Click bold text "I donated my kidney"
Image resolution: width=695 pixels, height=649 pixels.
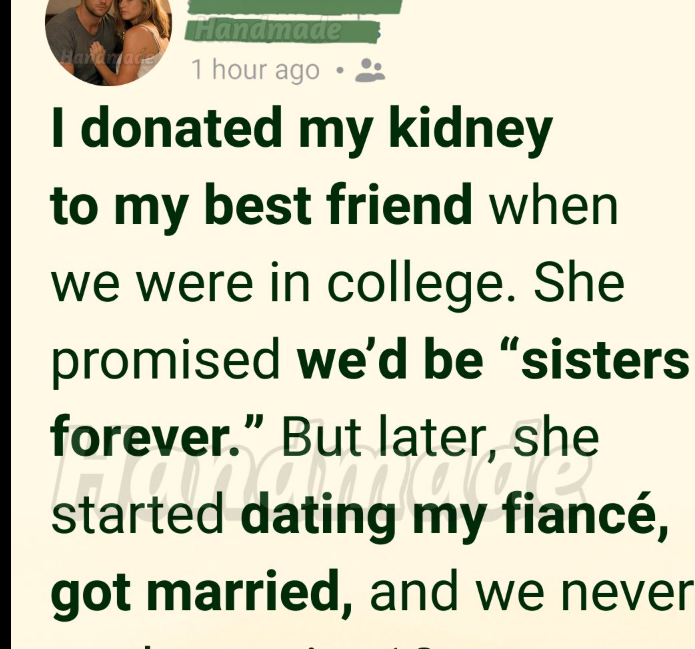click(301, 130)
